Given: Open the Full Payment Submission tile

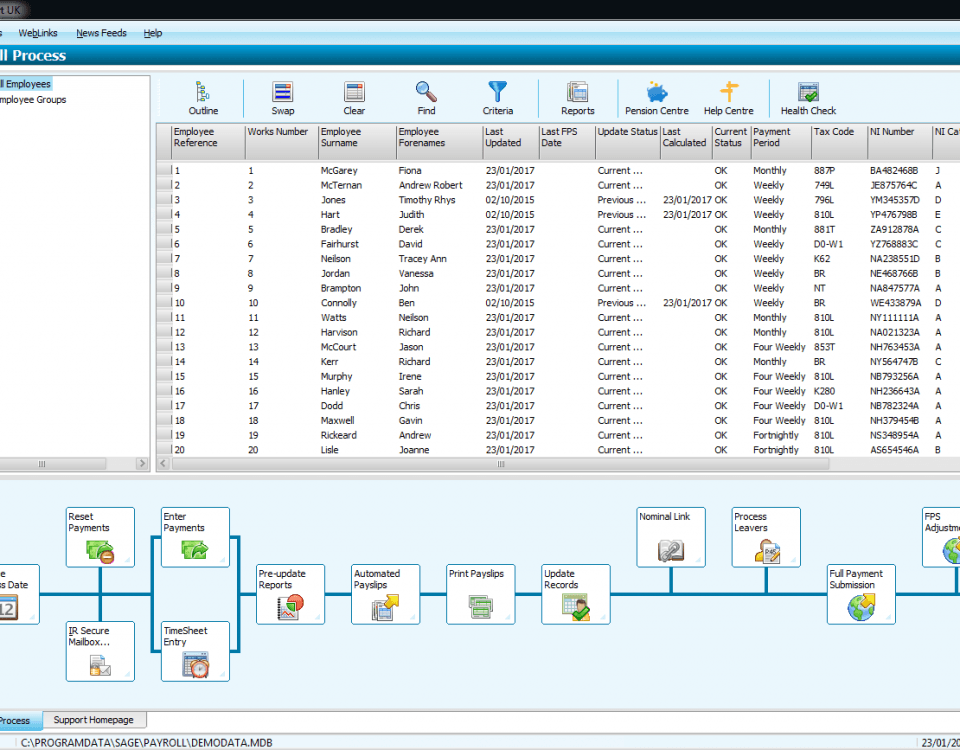Looking at the screenshot, I should point(861,594).
